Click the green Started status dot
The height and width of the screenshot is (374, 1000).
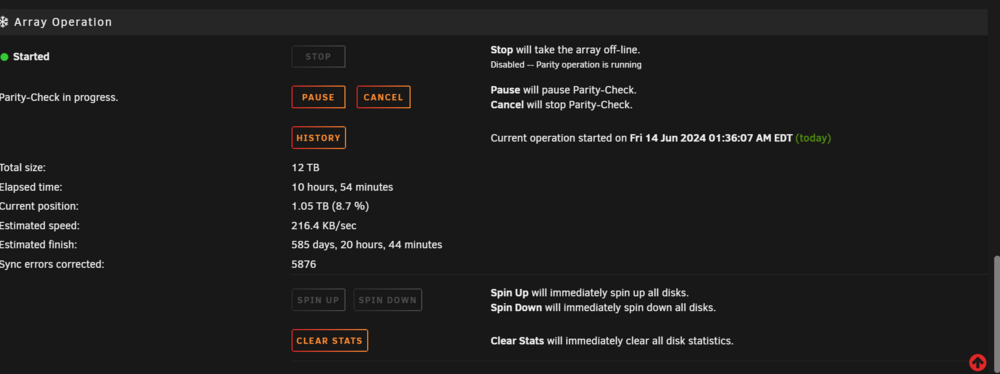click(x=4, y=57)
